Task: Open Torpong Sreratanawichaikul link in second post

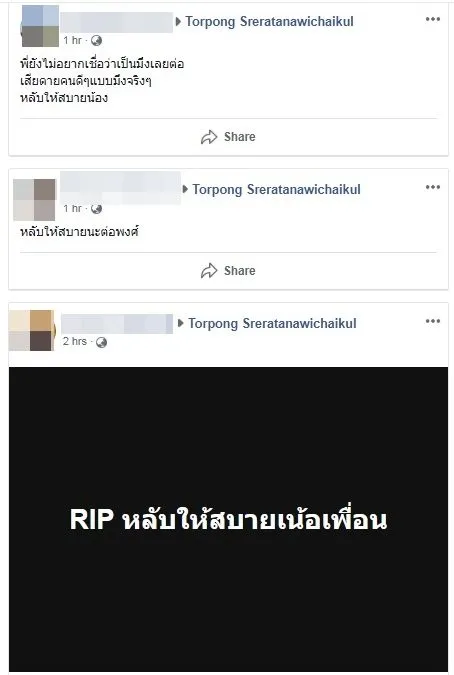Action: point(276,189)
